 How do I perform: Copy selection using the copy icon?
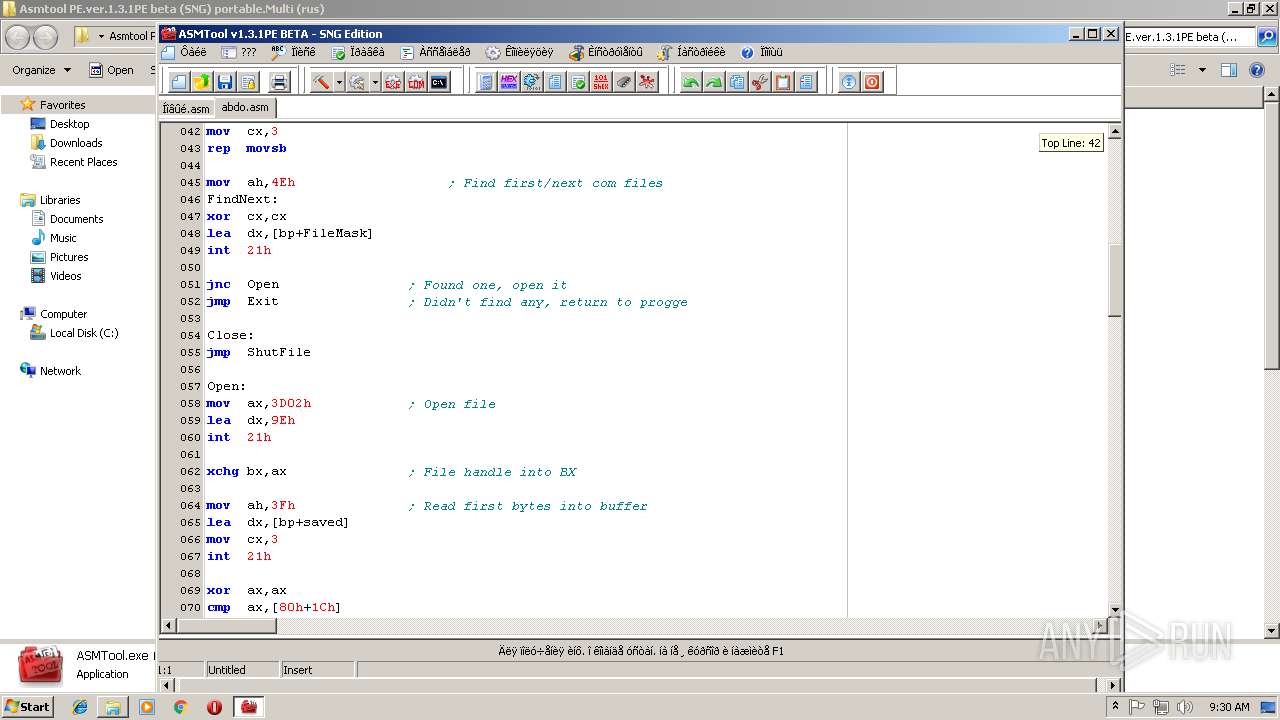click(x=737, y=82)
